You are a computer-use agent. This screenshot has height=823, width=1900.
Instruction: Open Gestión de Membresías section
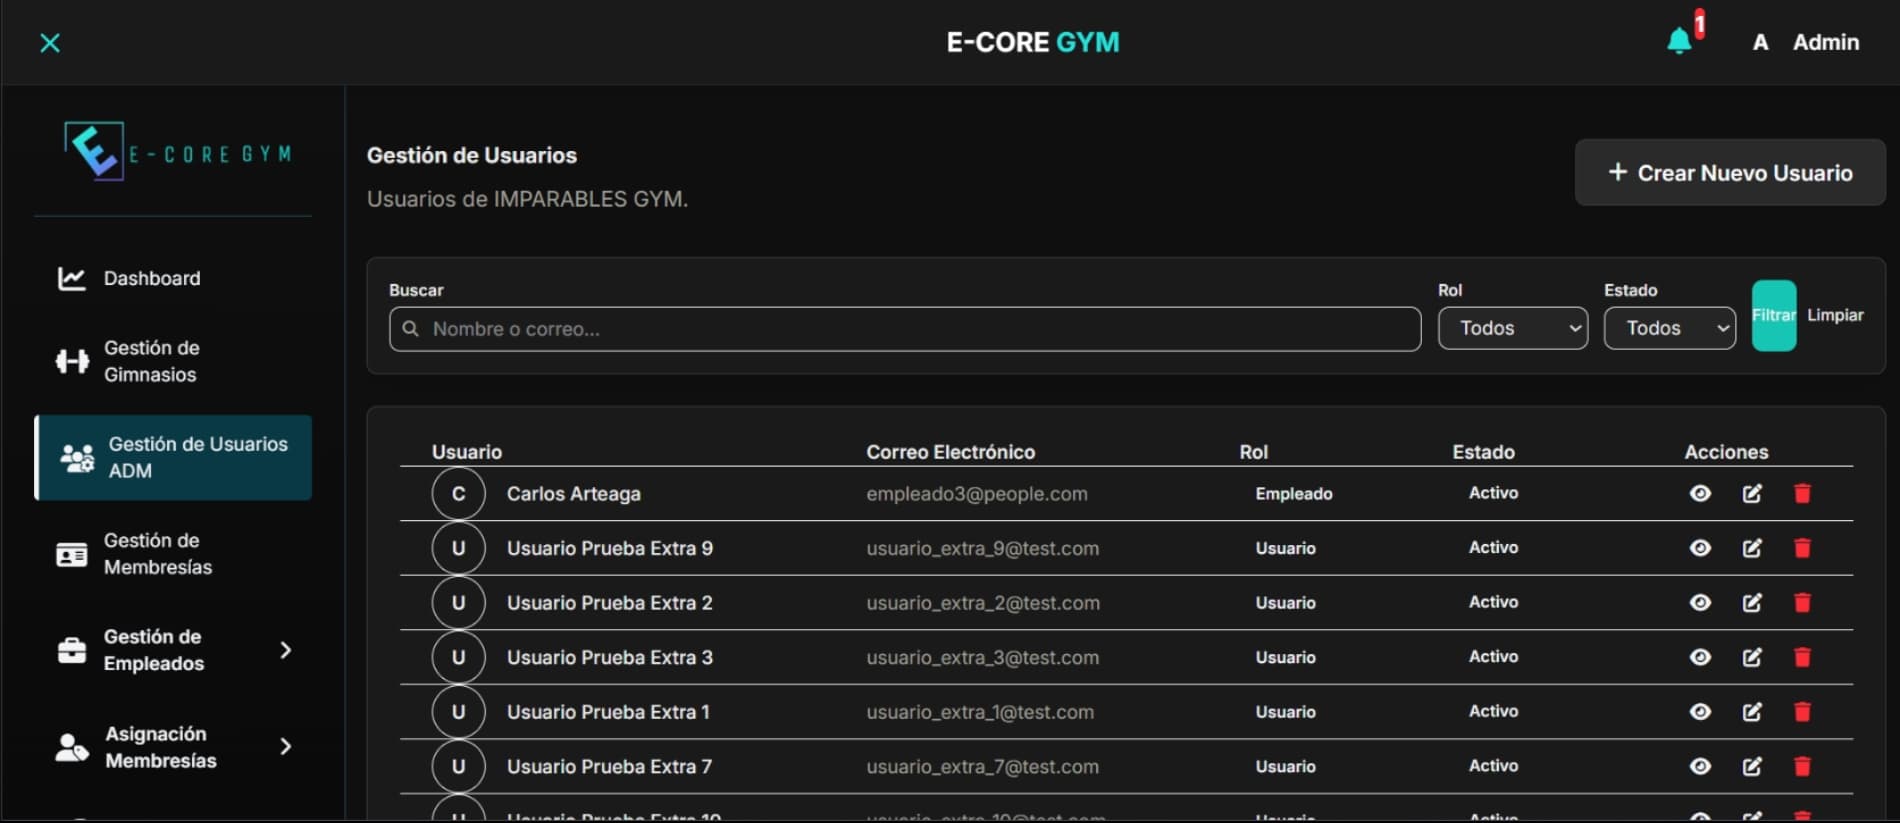point(173,553)
